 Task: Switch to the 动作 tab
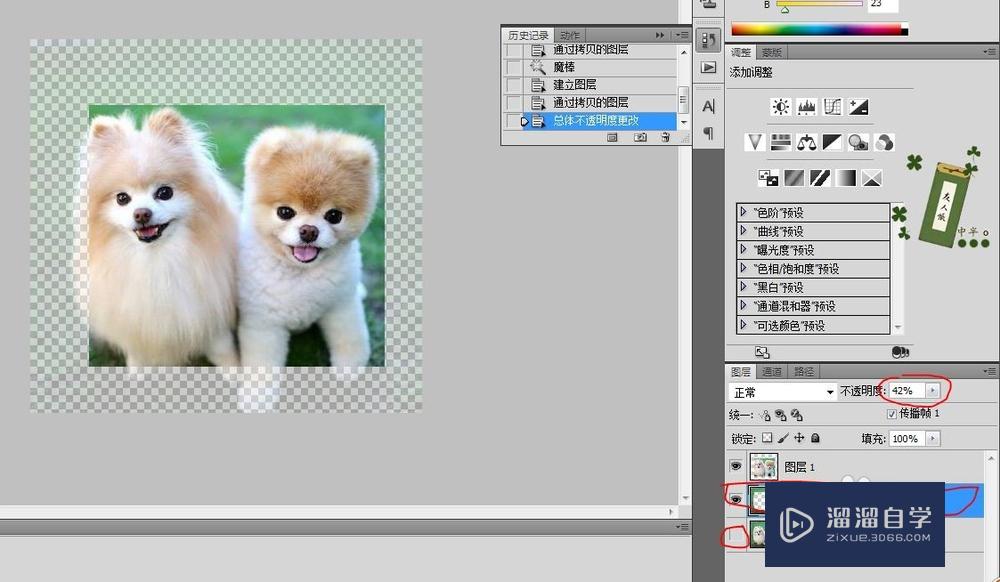tap(569, 35)
